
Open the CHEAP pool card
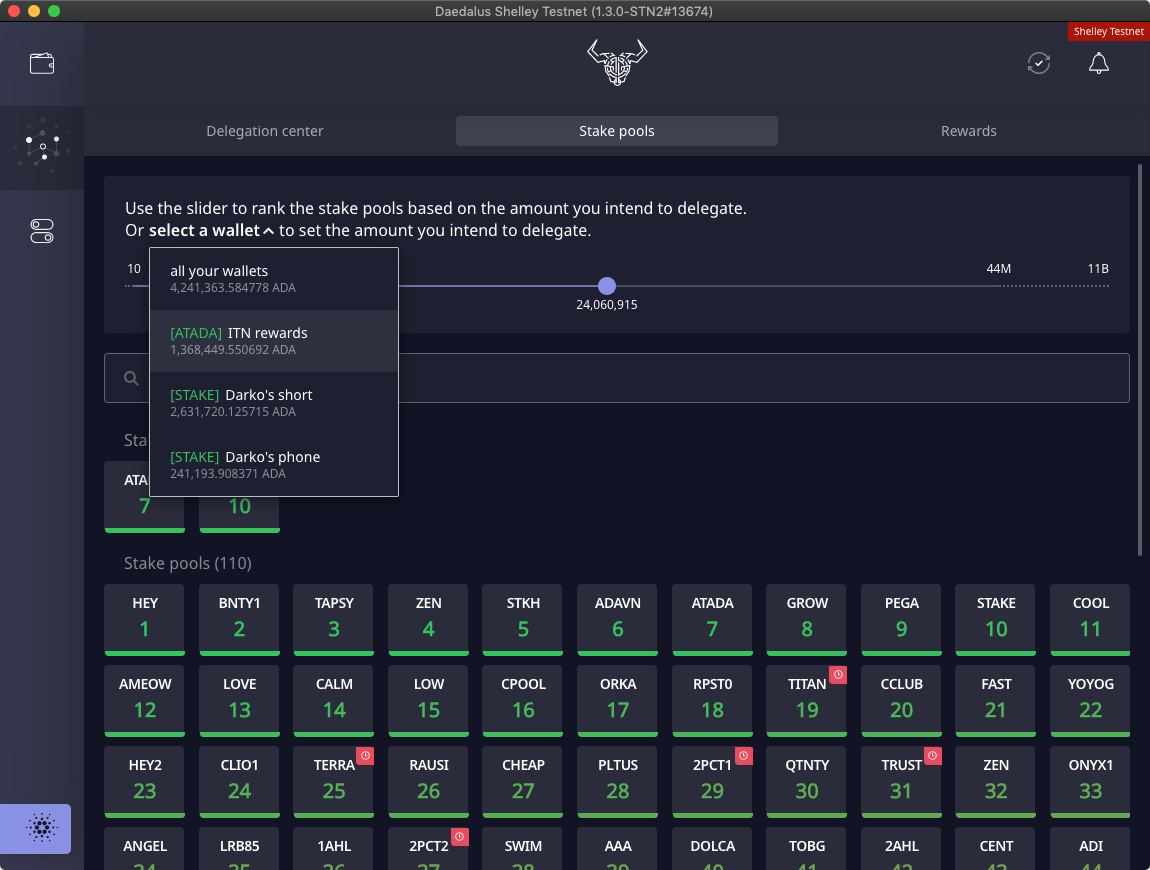[523, 781]
